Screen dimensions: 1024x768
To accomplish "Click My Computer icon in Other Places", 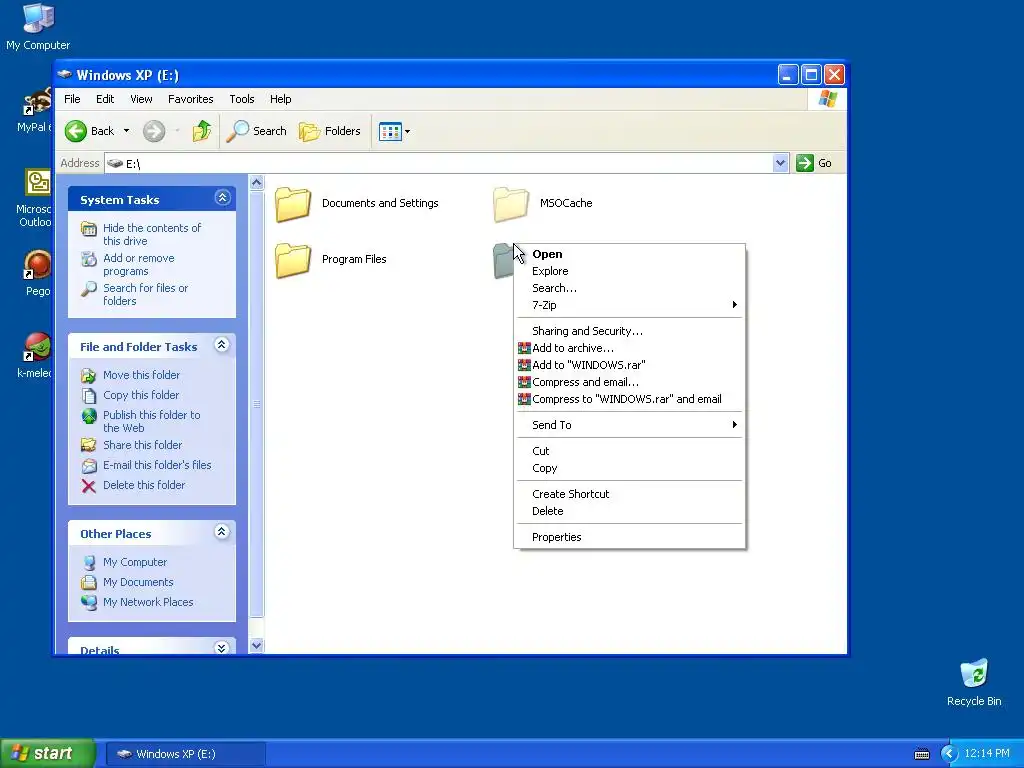I will click(x=89, y=562).
